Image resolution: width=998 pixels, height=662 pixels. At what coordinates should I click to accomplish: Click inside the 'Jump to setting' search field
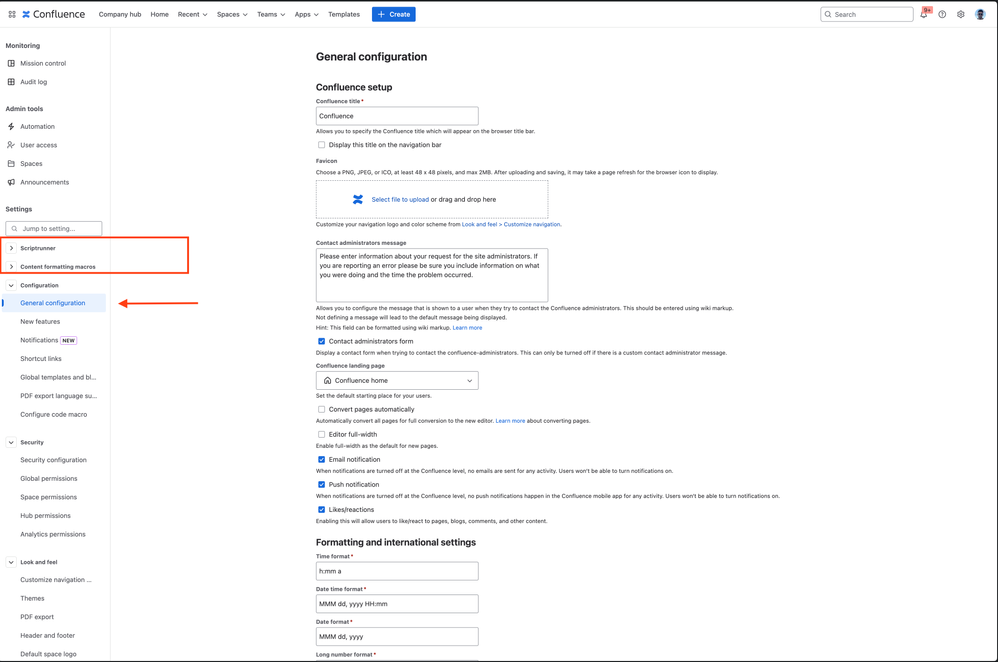[53, 228]
